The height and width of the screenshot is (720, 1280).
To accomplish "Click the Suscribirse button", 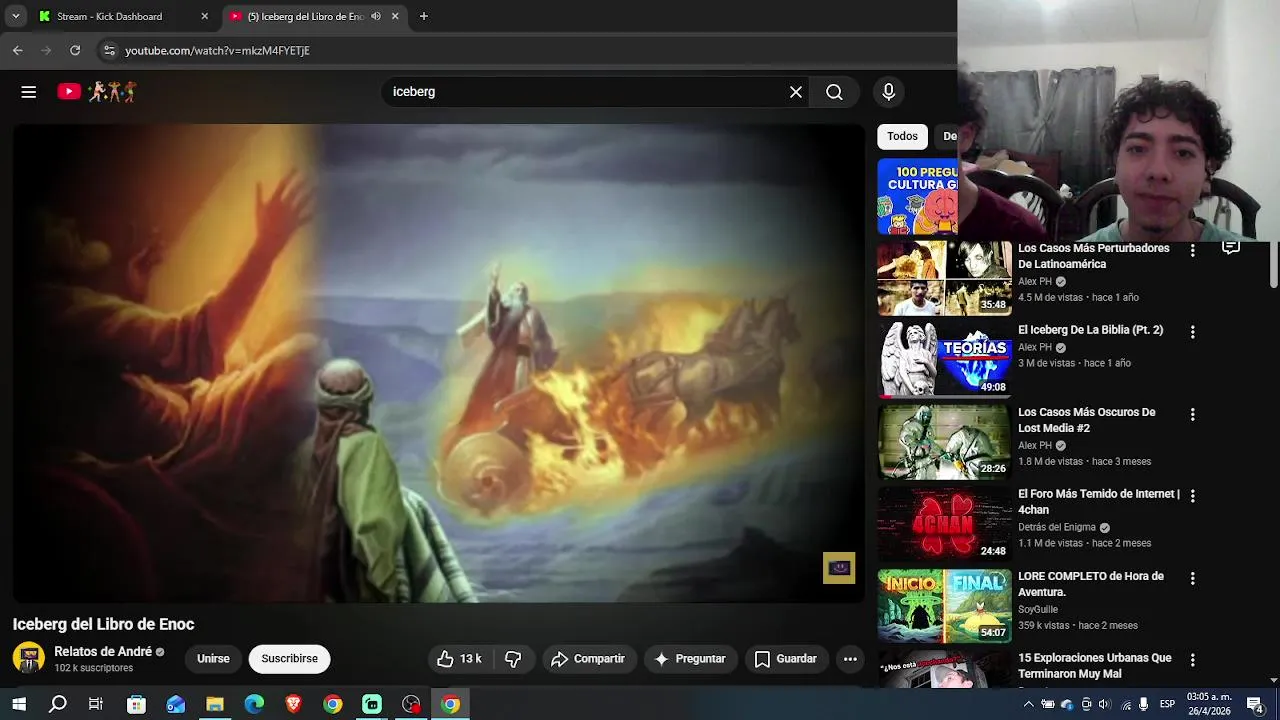I will click(290, 659).
